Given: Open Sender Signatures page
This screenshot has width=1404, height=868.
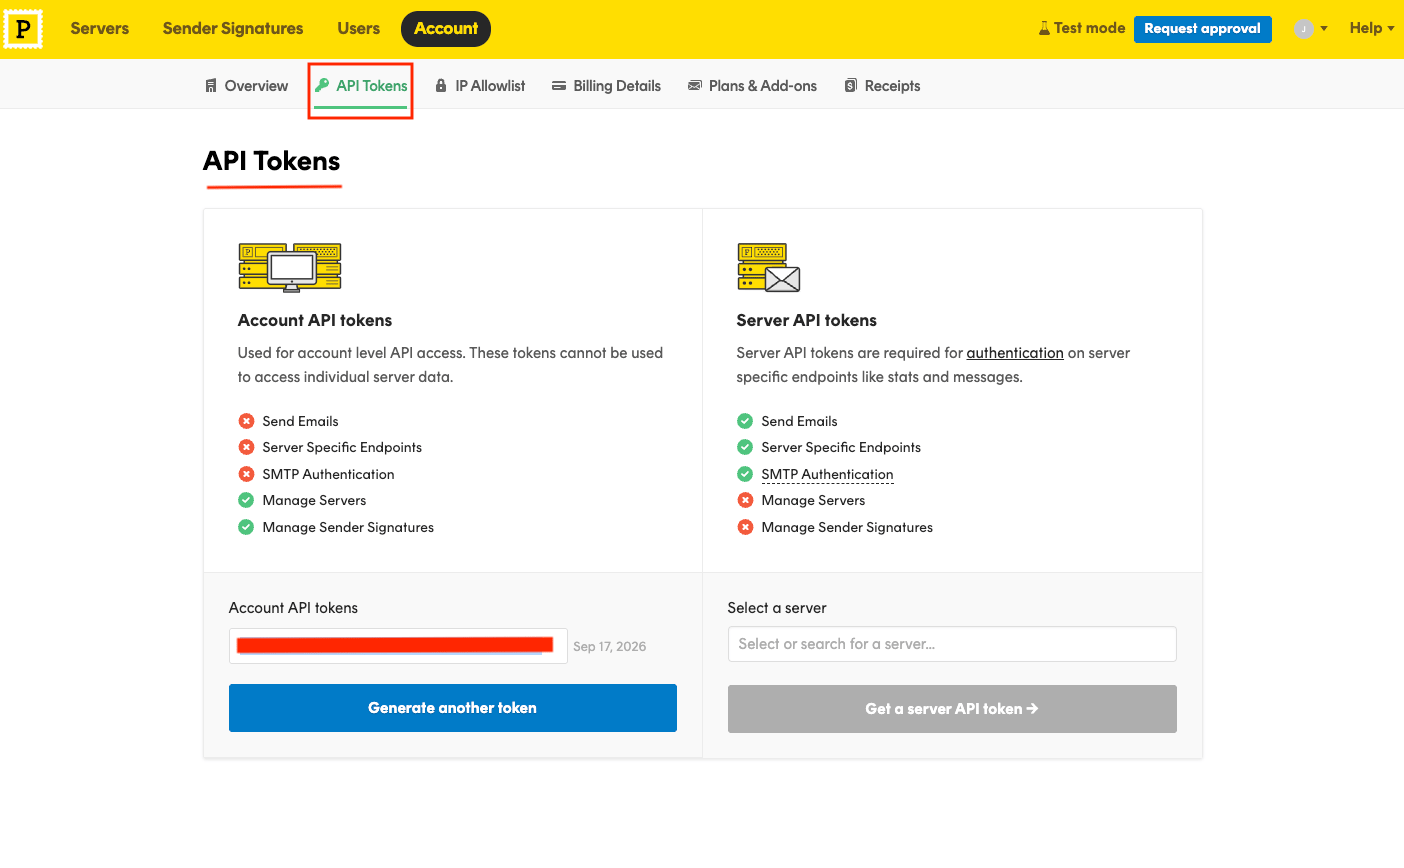Looking at the screenshot, I should click(233, 29).
